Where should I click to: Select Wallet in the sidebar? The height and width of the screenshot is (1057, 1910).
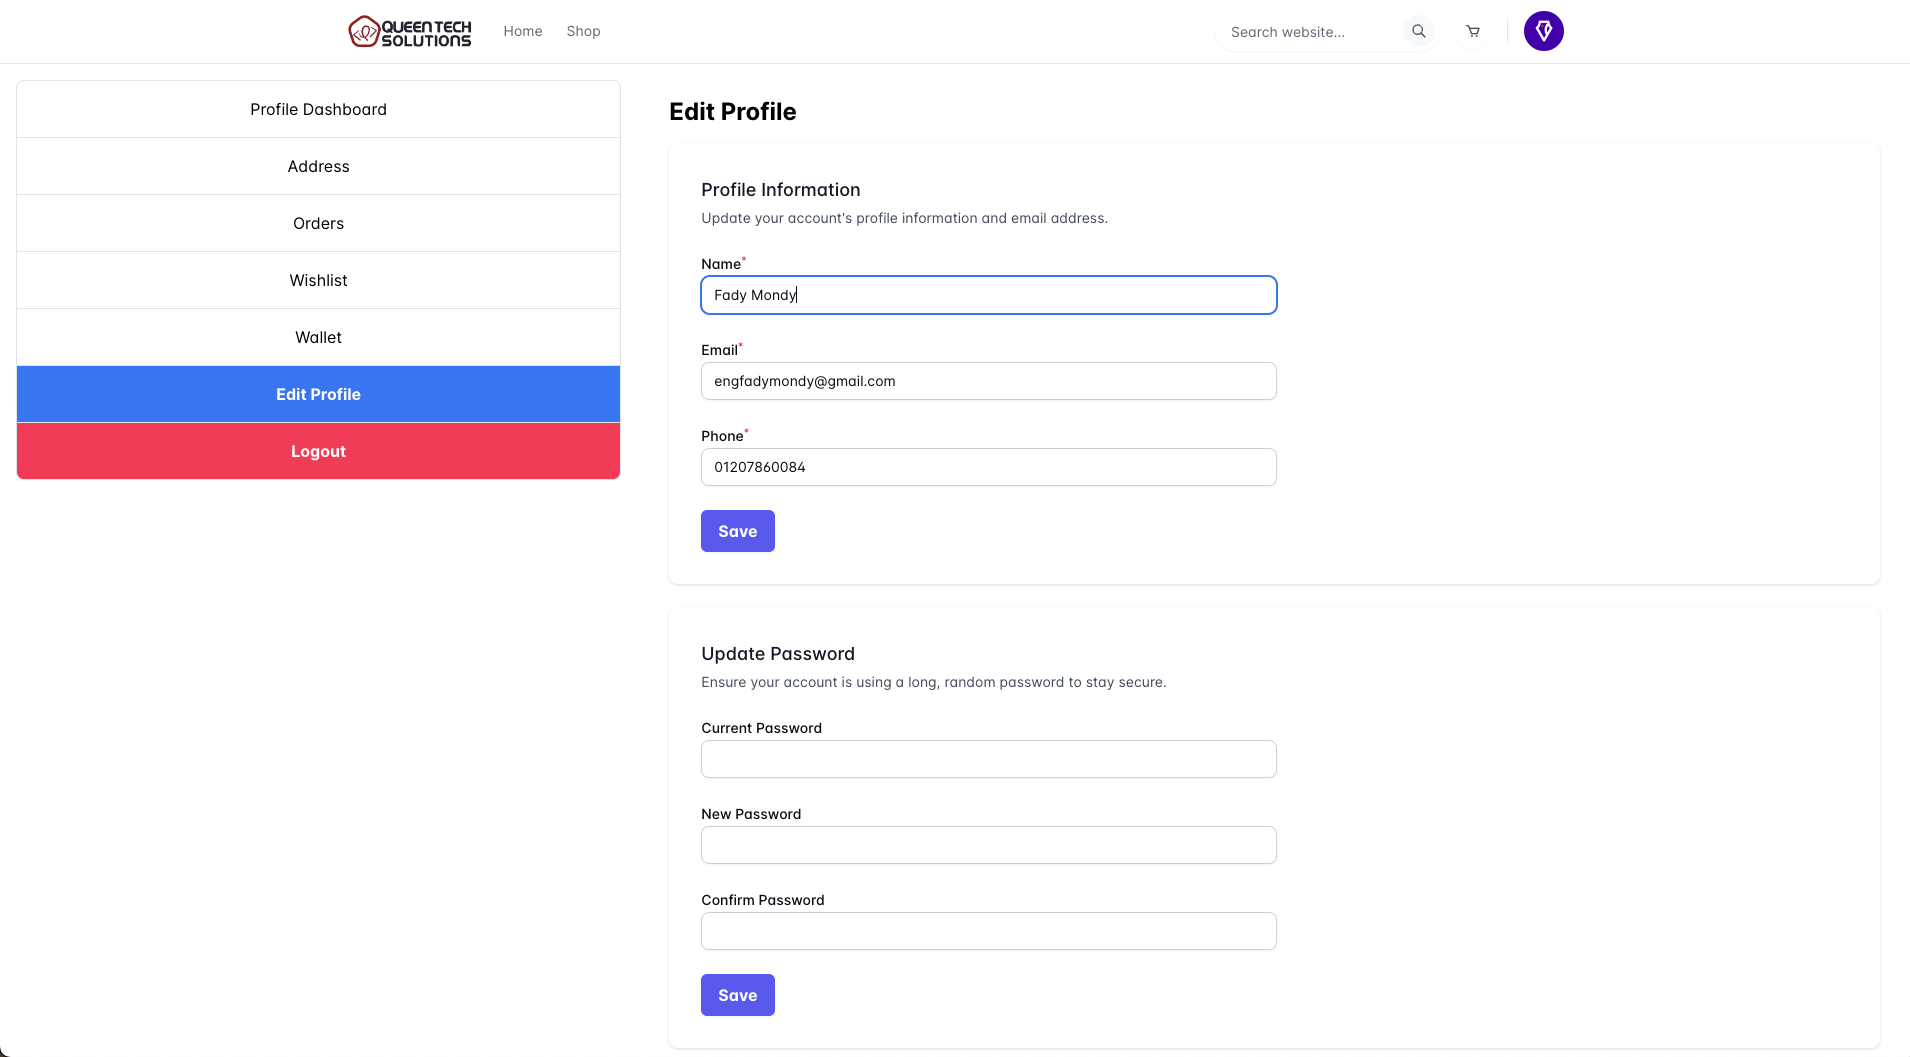[x=318, y=337]
